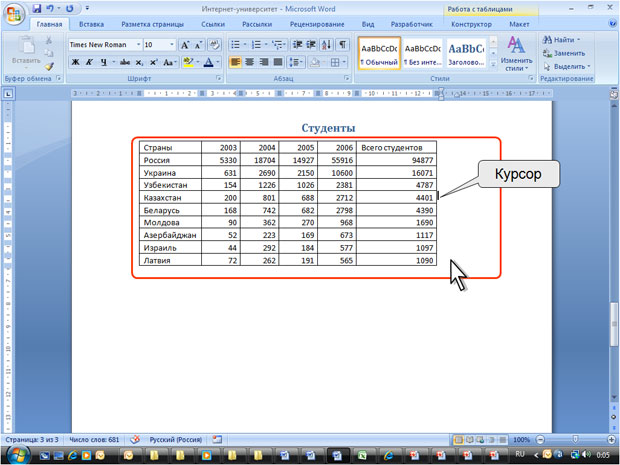Apply the Обычный style

pyautogui.click(x=379, y=53)
